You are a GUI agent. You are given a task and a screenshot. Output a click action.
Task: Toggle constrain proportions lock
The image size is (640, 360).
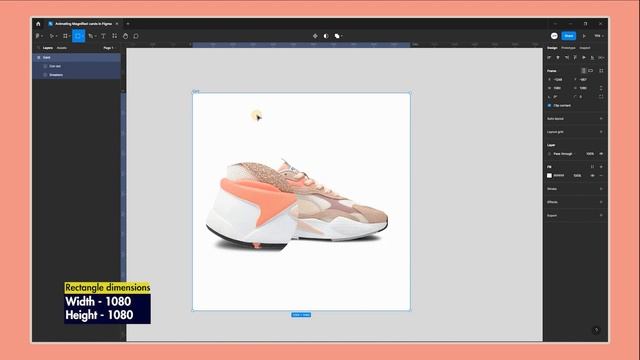point(601,88)
